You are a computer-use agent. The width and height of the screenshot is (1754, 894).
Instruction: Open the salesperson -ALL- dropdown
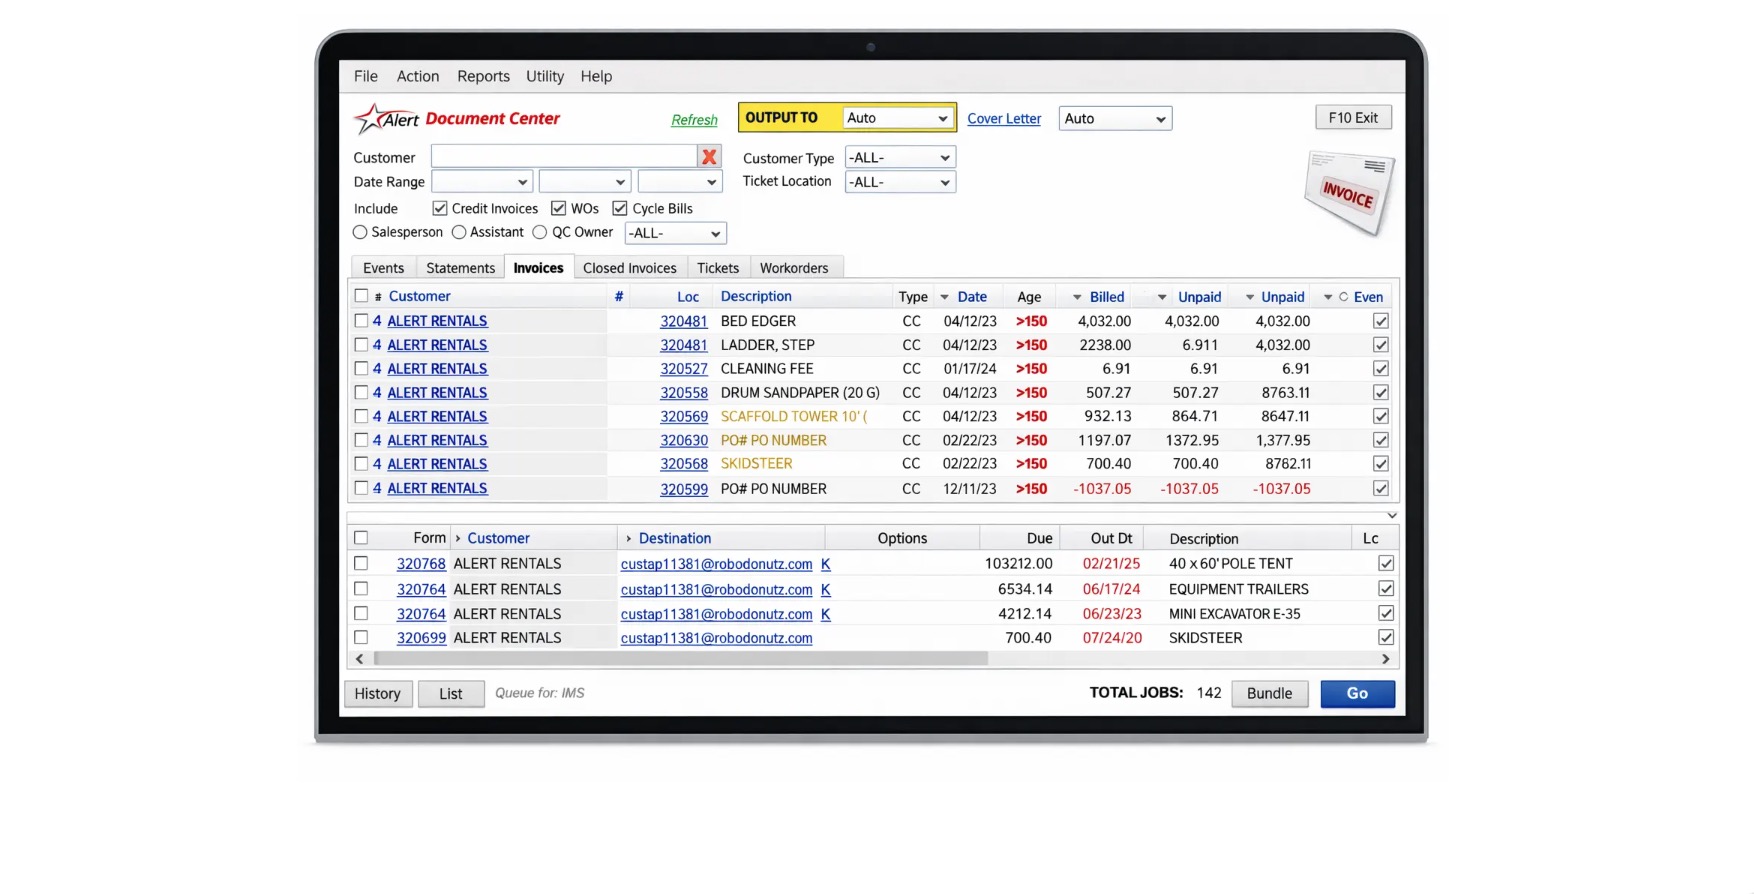(x=675, y=233)
